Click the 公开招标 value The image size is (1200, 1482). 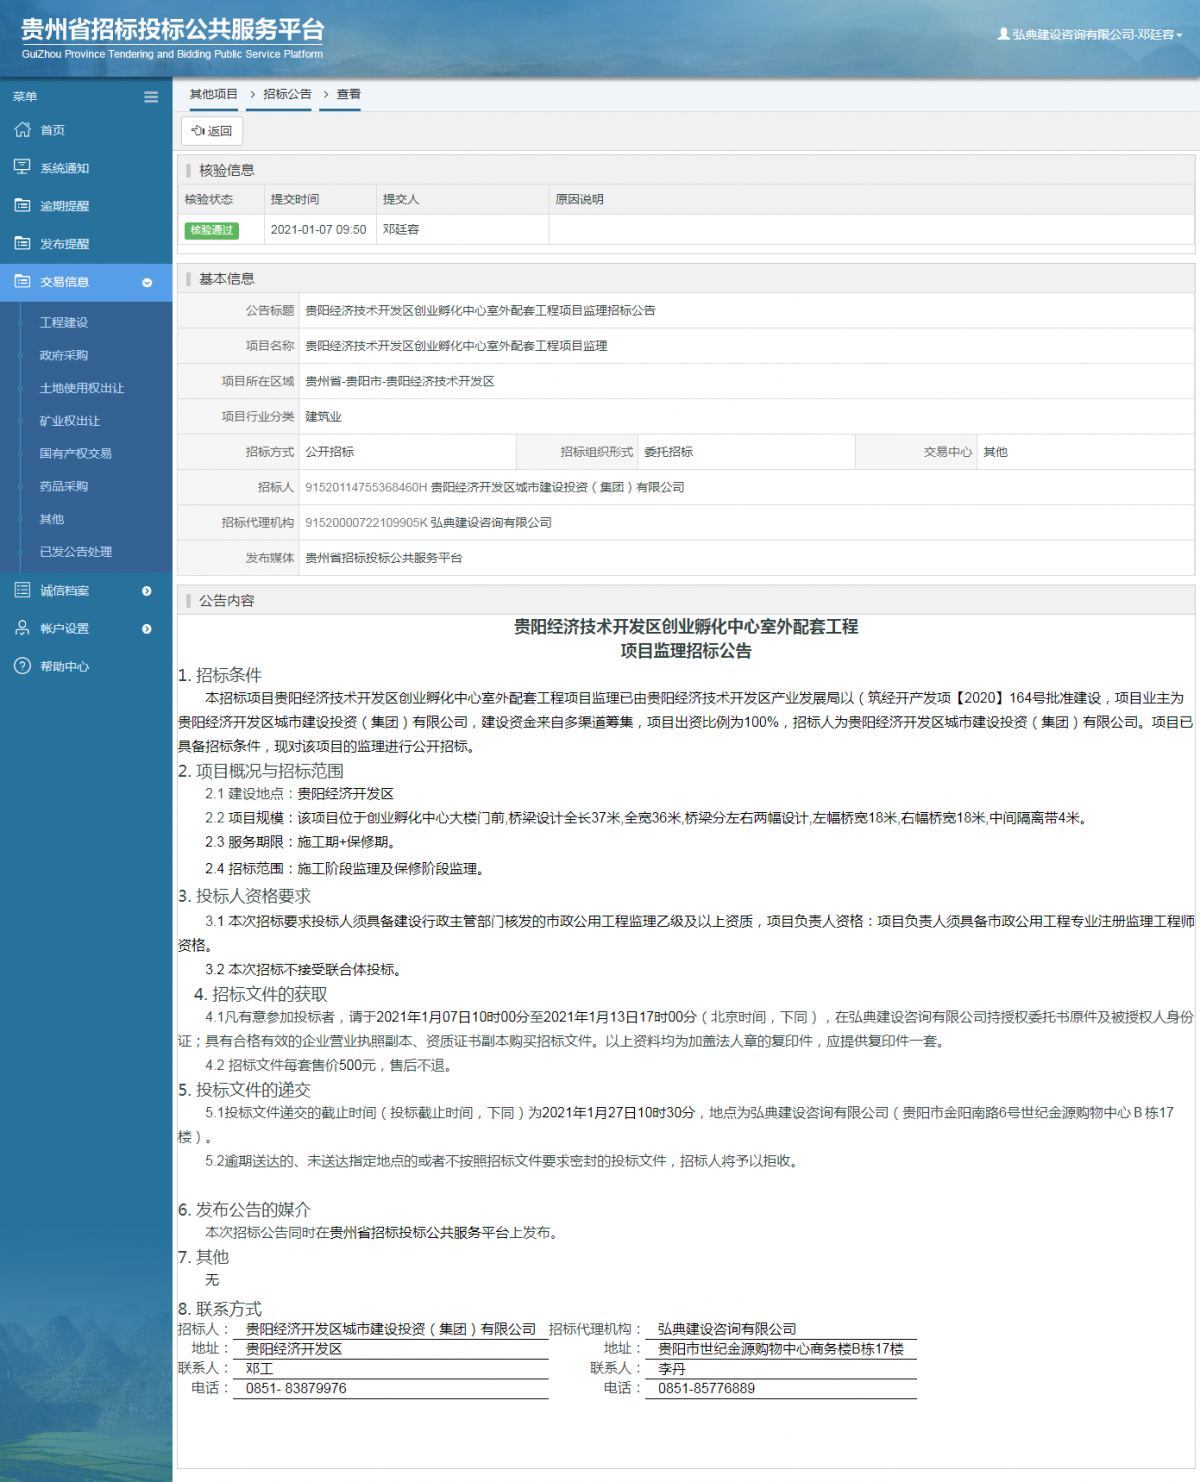[x=330, y=452]
